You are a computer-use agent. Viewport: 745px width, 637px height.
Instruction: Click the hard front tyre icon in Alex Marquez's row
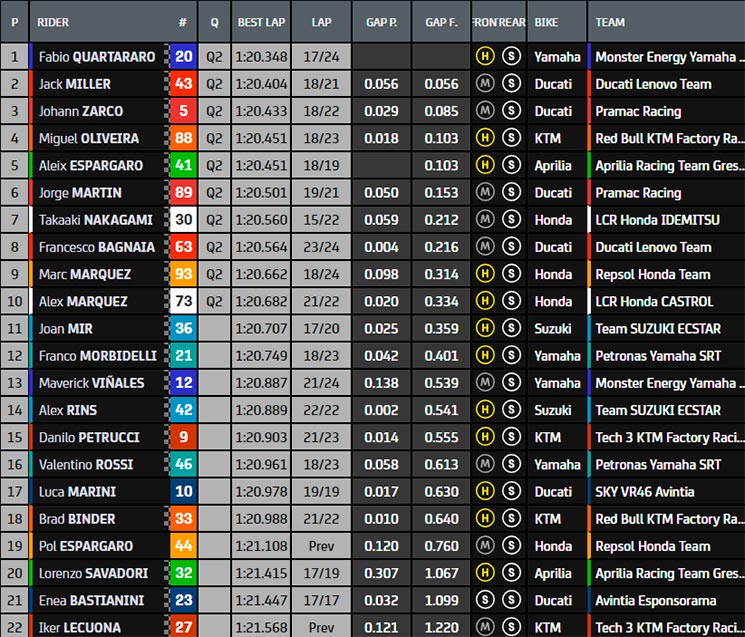(485, 301)
